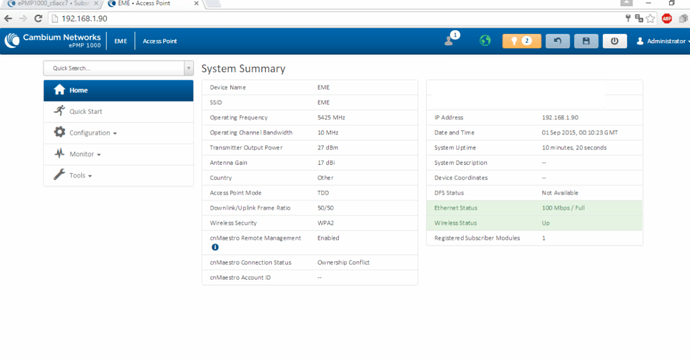Click the bookmark star icon

coord(650,18)
